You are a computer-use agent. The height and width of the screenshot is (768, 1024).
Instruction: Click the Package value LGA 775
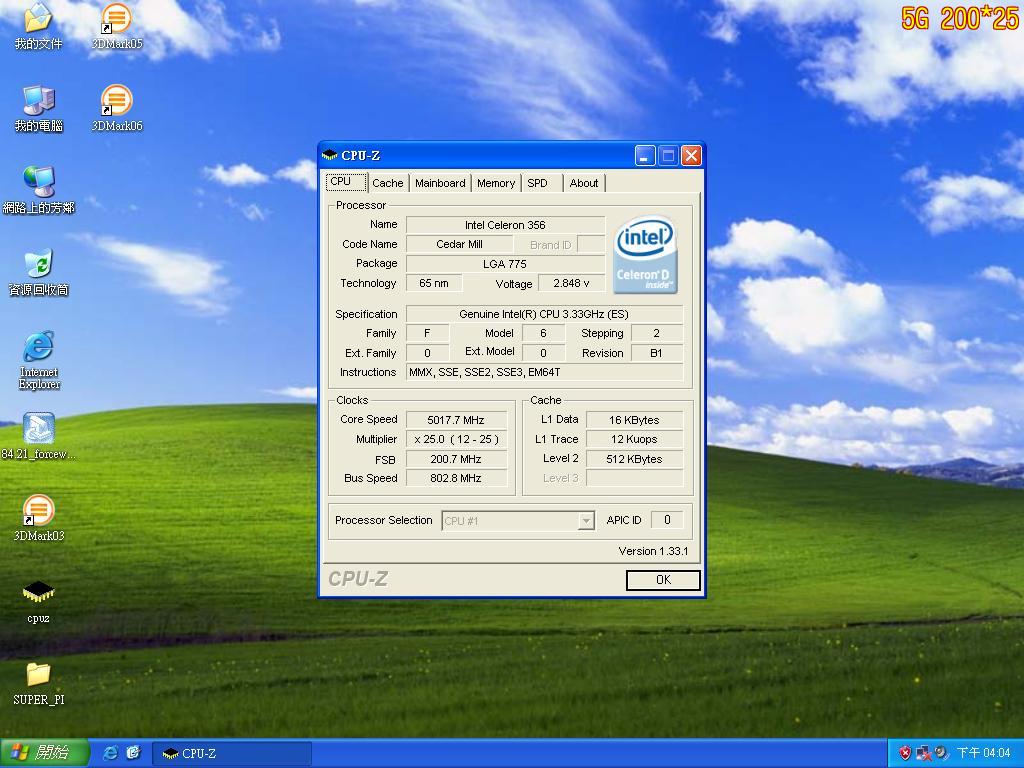505,264
